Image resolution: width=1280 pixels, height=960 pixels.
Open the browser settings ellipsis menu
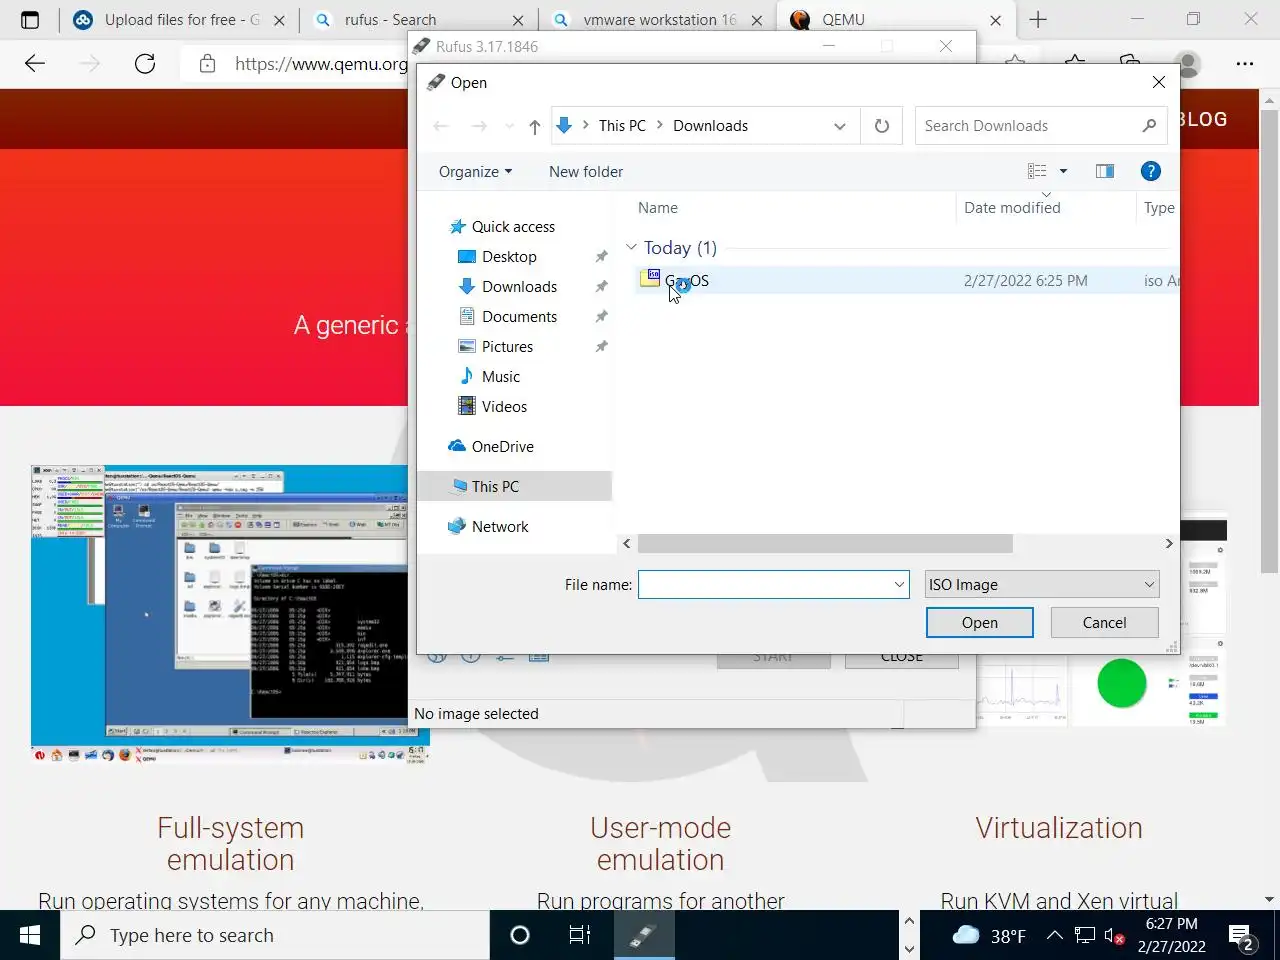coord(1245,64)
